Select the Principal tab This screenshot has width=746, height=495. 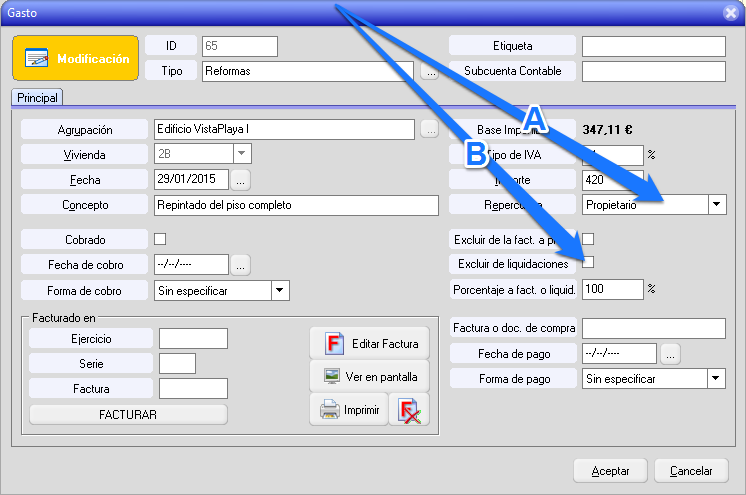point(37,97)
